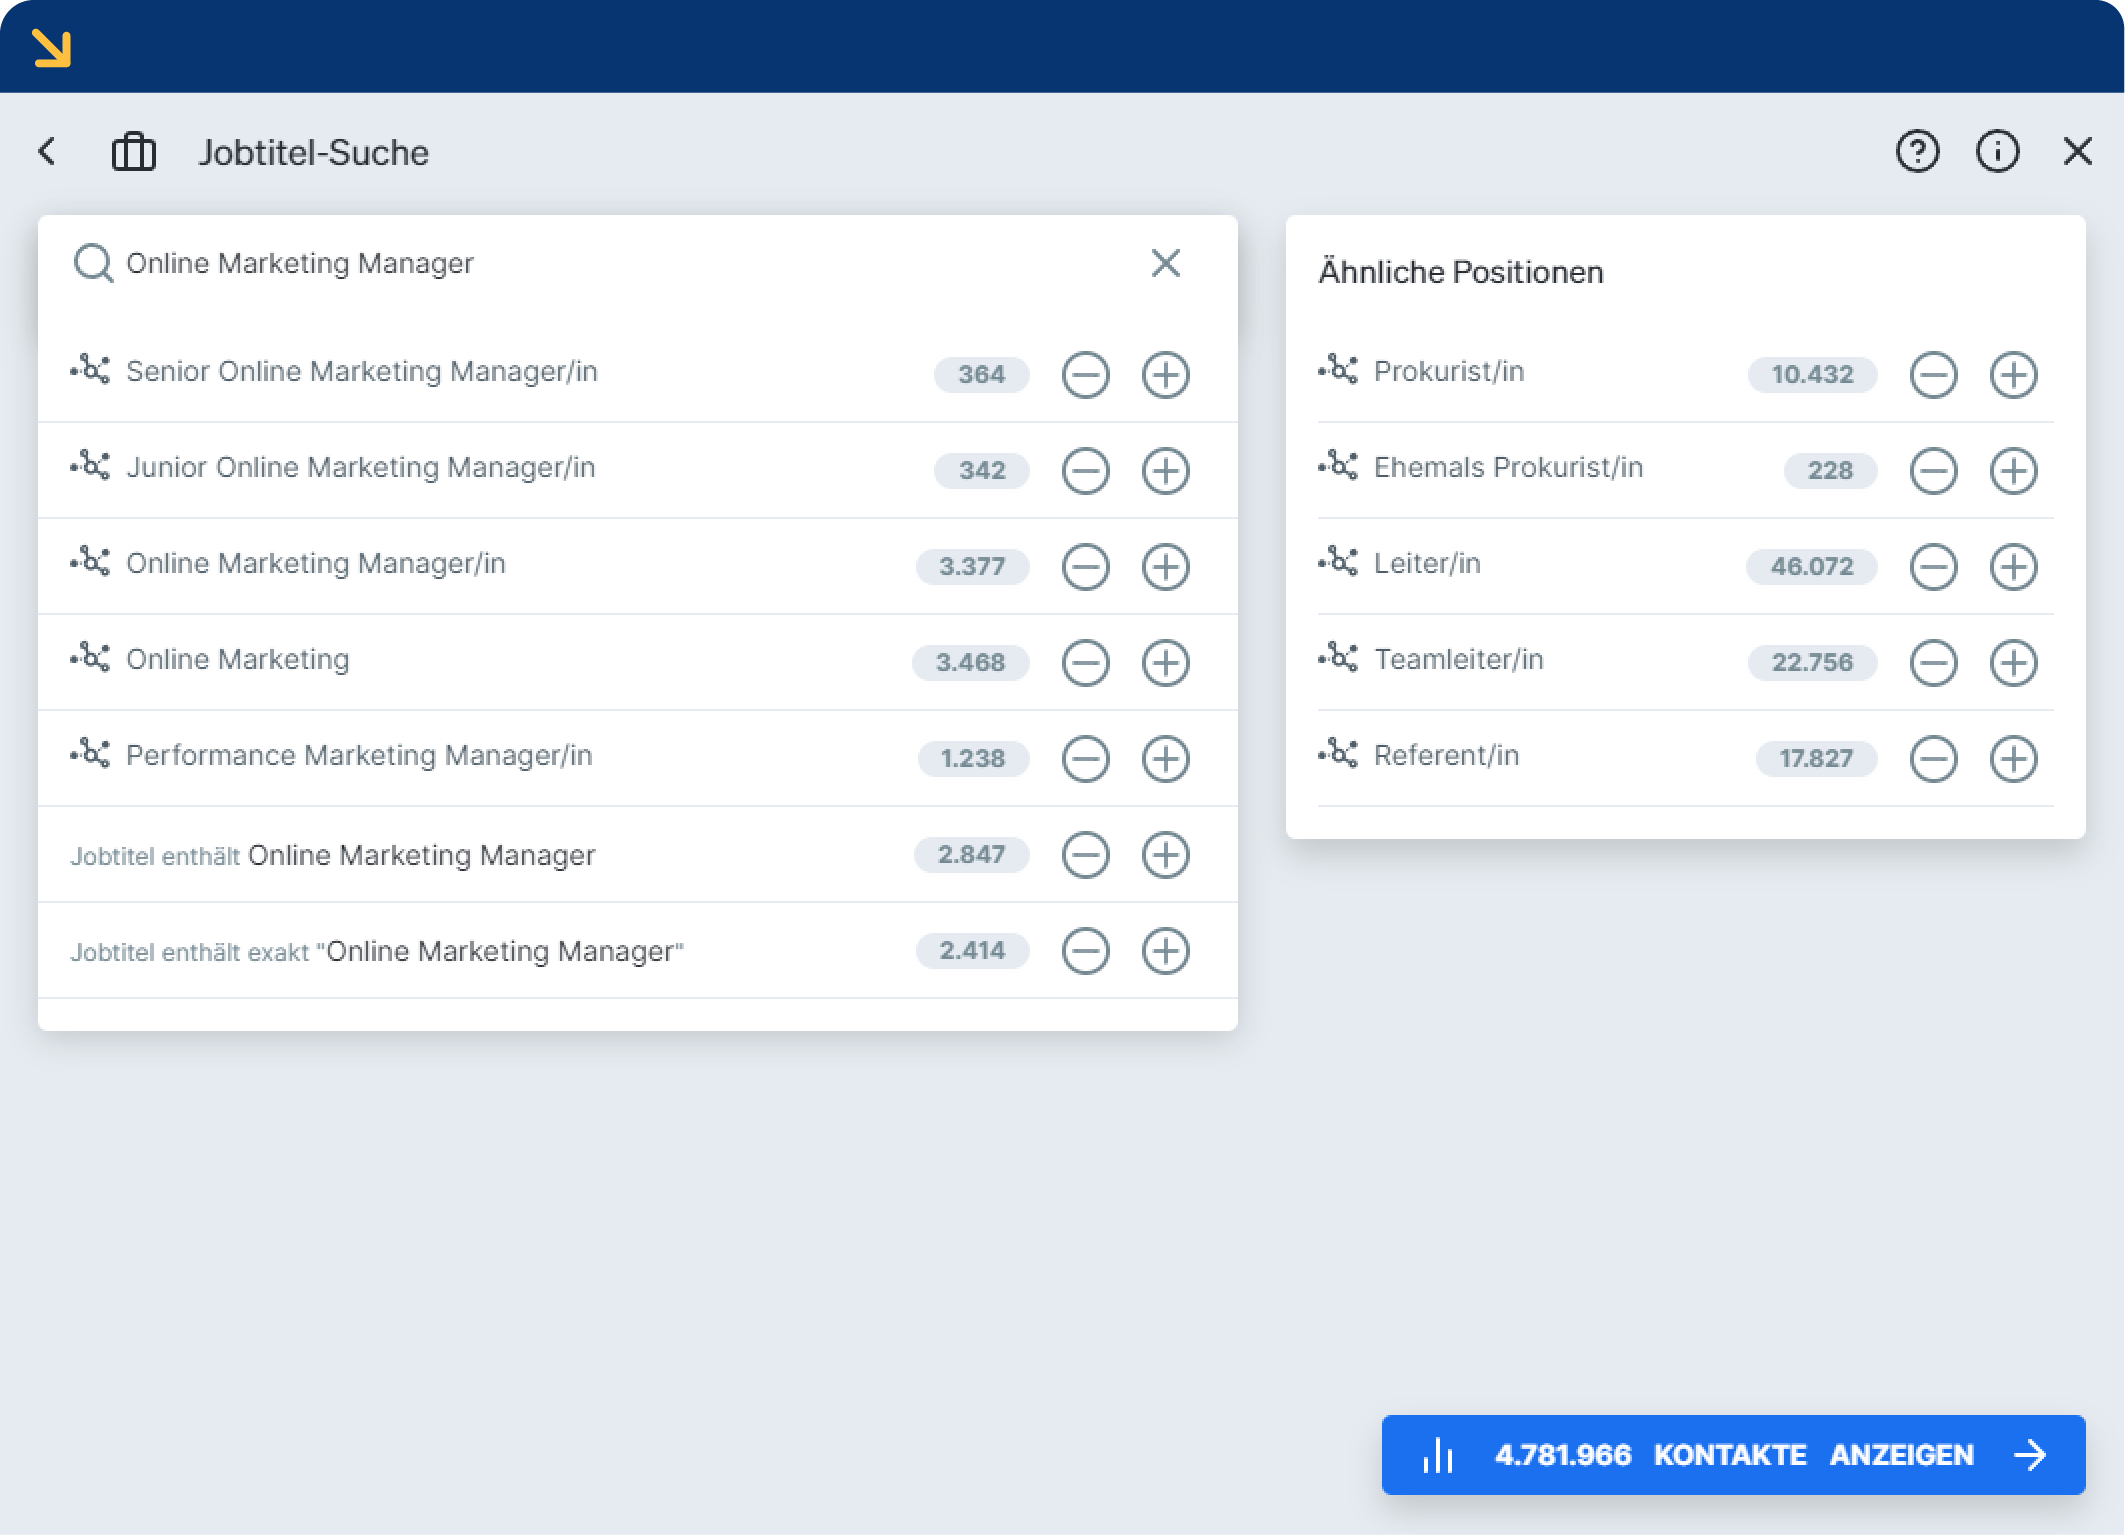
Task: Include Senior Online Marketing Manager/in with plus
Action: [1165, 375]
